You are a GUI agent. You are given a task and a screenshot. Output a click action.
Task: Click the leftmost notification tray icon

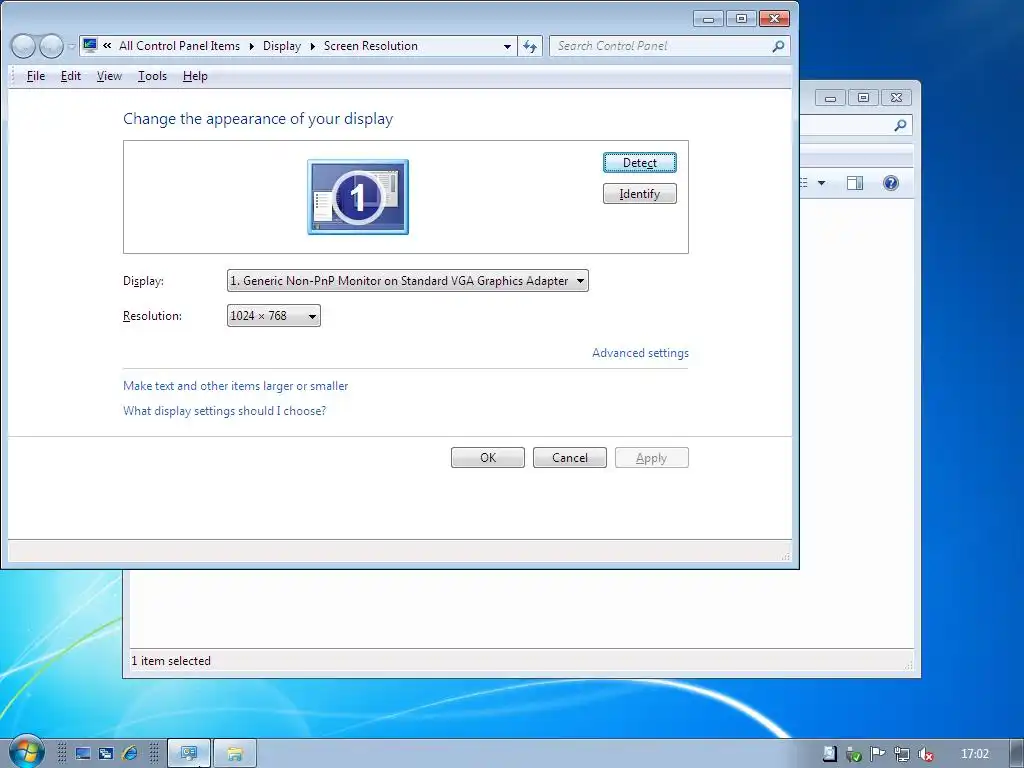click(829, 754)
